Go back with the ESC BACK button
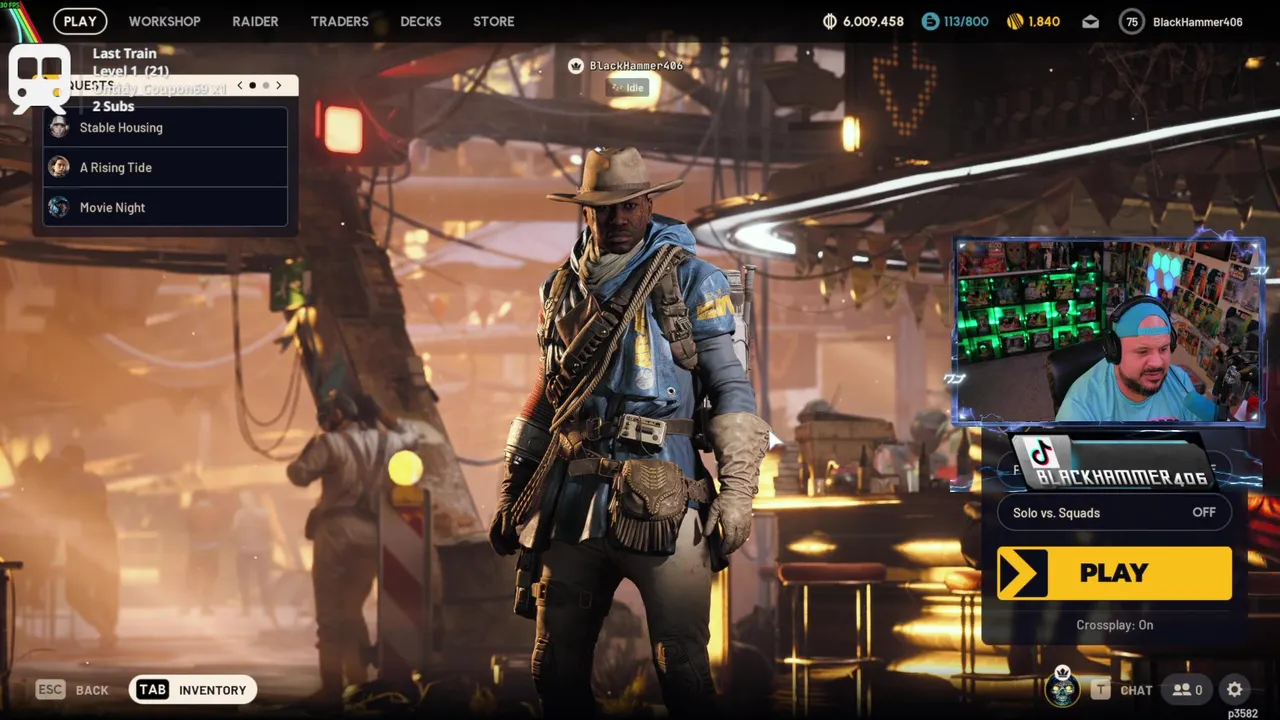The height and width of the screenshot is (720, 1280). coord(72,690)
